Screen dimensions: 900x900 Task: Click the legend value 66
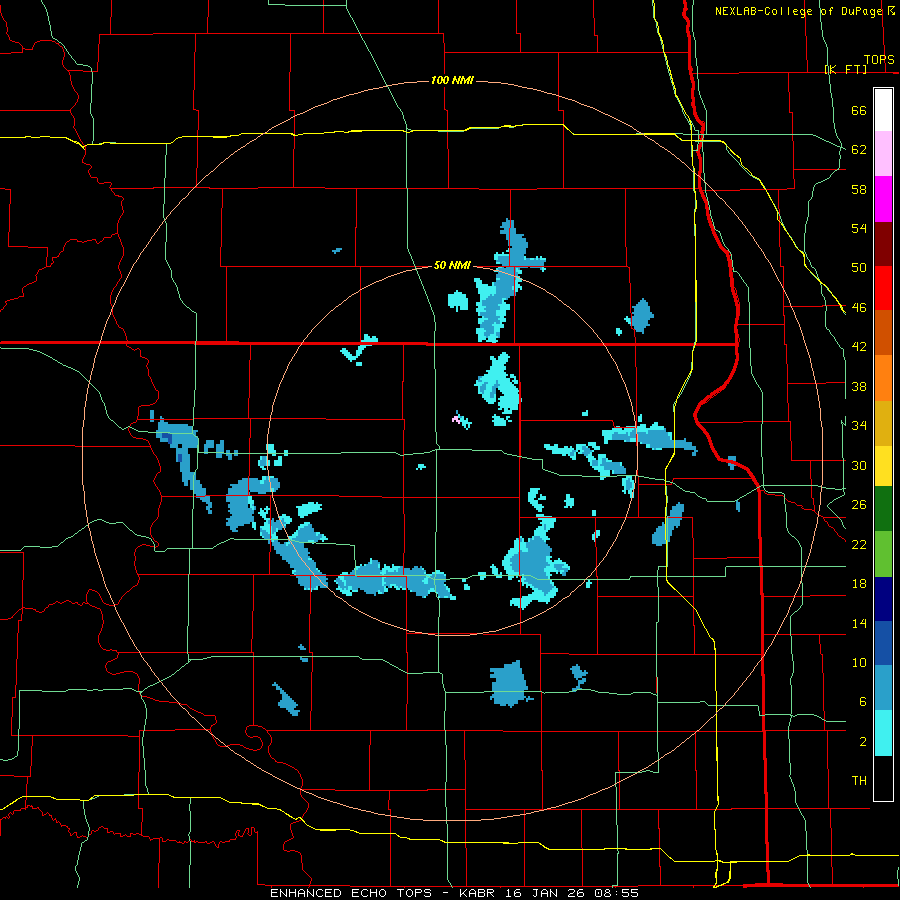[859, 111]
